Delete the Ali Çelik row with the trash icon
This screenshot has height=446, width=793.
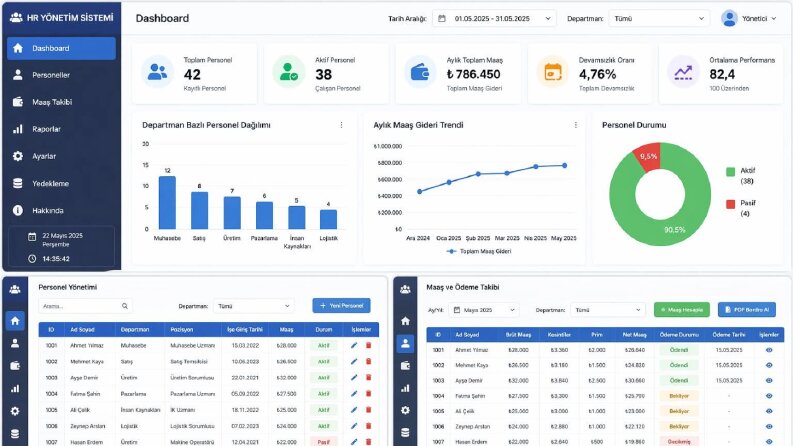[369, 410]
